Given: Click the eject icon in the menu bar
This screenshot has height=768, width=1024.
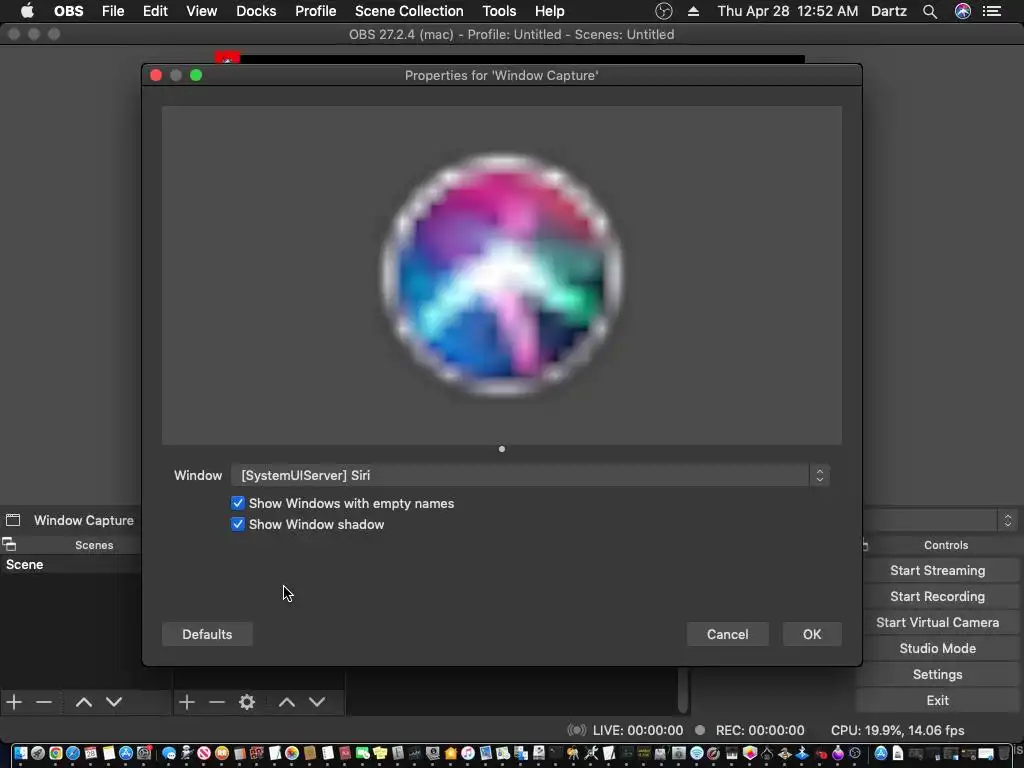Looking at the screenshot, I should 694,11.
